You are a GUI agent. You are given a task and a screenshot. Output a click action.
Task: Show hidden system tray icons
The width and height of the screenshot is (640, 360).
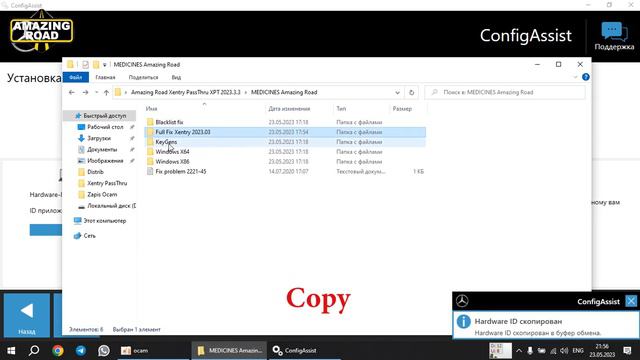click(x=519, y=351)
